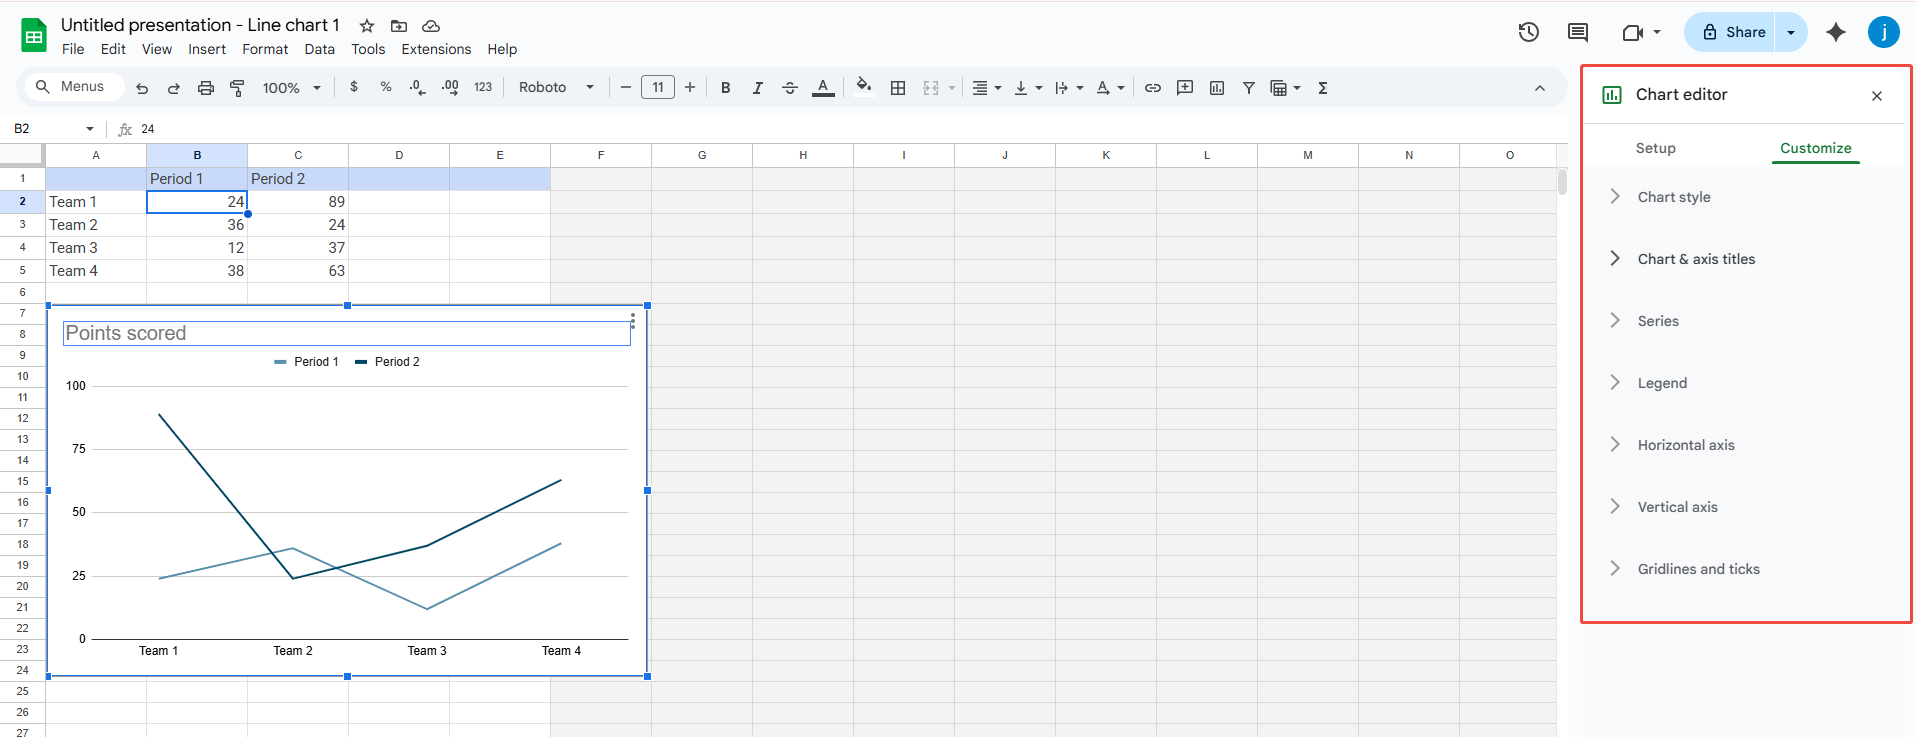
Task: Click the Undo icon
Action: 142,88
